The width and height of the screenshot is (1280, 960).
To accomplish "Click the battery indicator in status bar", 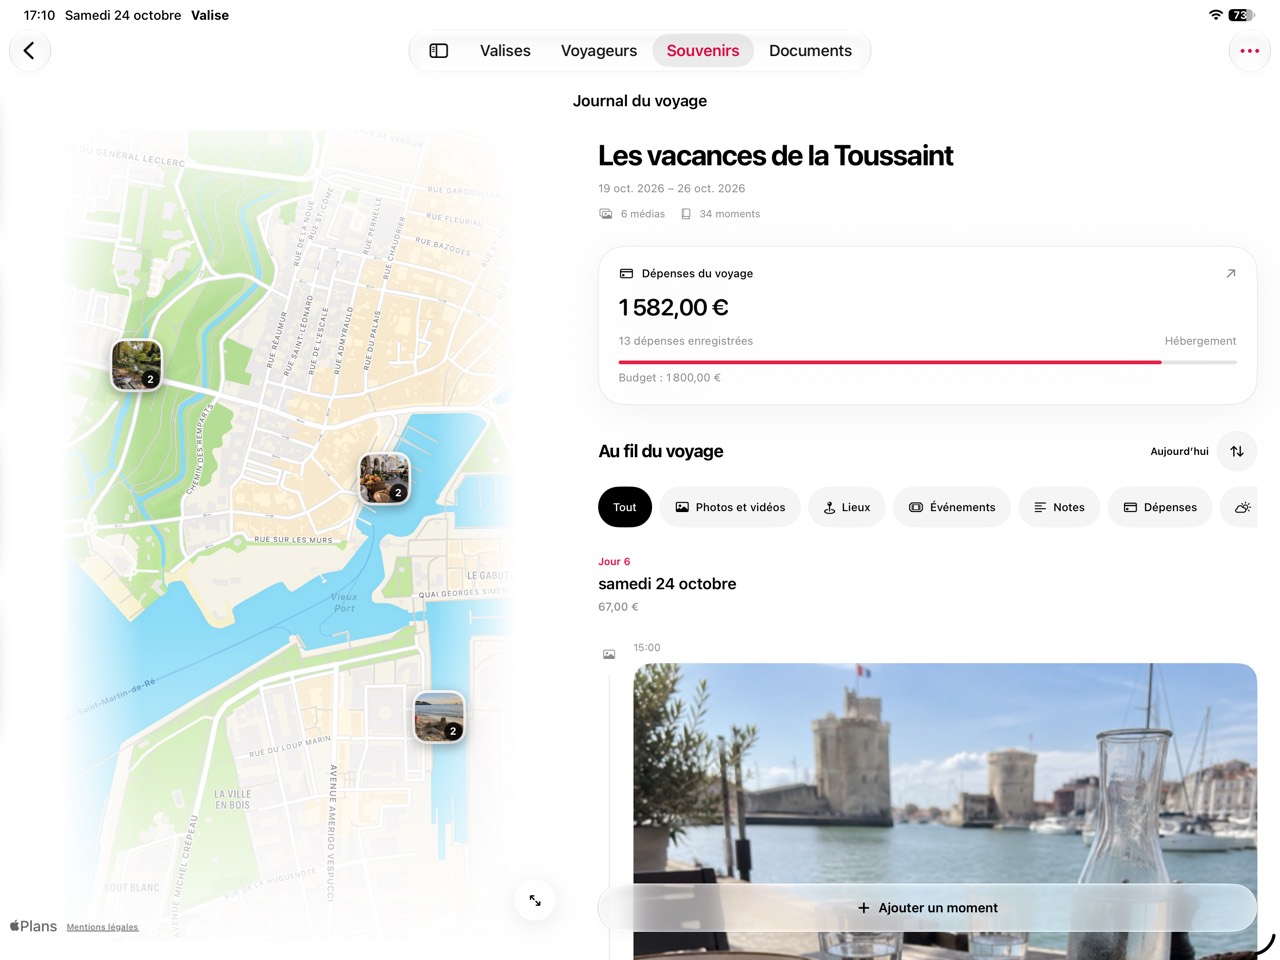I will point(1241,15).
